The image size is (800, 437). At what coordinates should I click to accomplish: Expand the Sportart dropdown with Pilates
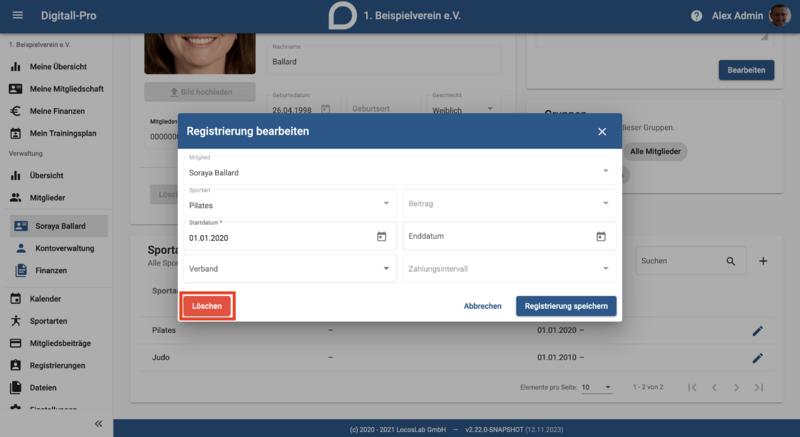point(290,203)
